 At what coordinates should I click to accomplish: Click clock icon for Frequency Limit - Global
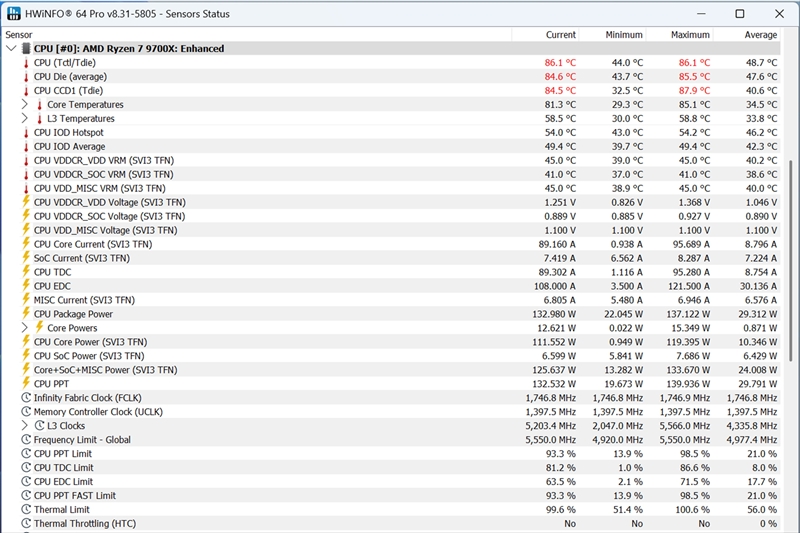pyautogui.click(x=26, y=439)
